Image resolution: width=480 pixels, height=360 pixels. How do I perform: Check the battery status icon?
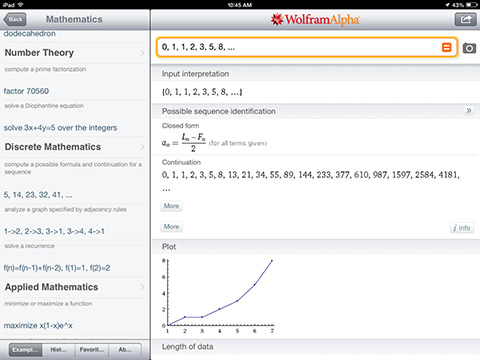[471, 5]
